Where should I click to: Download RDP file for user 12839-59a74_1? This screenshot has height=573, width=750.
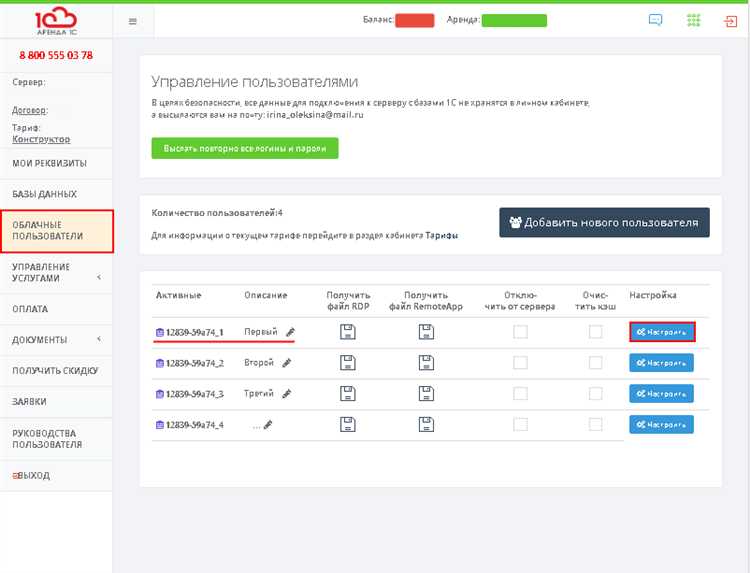click(348, 332)
